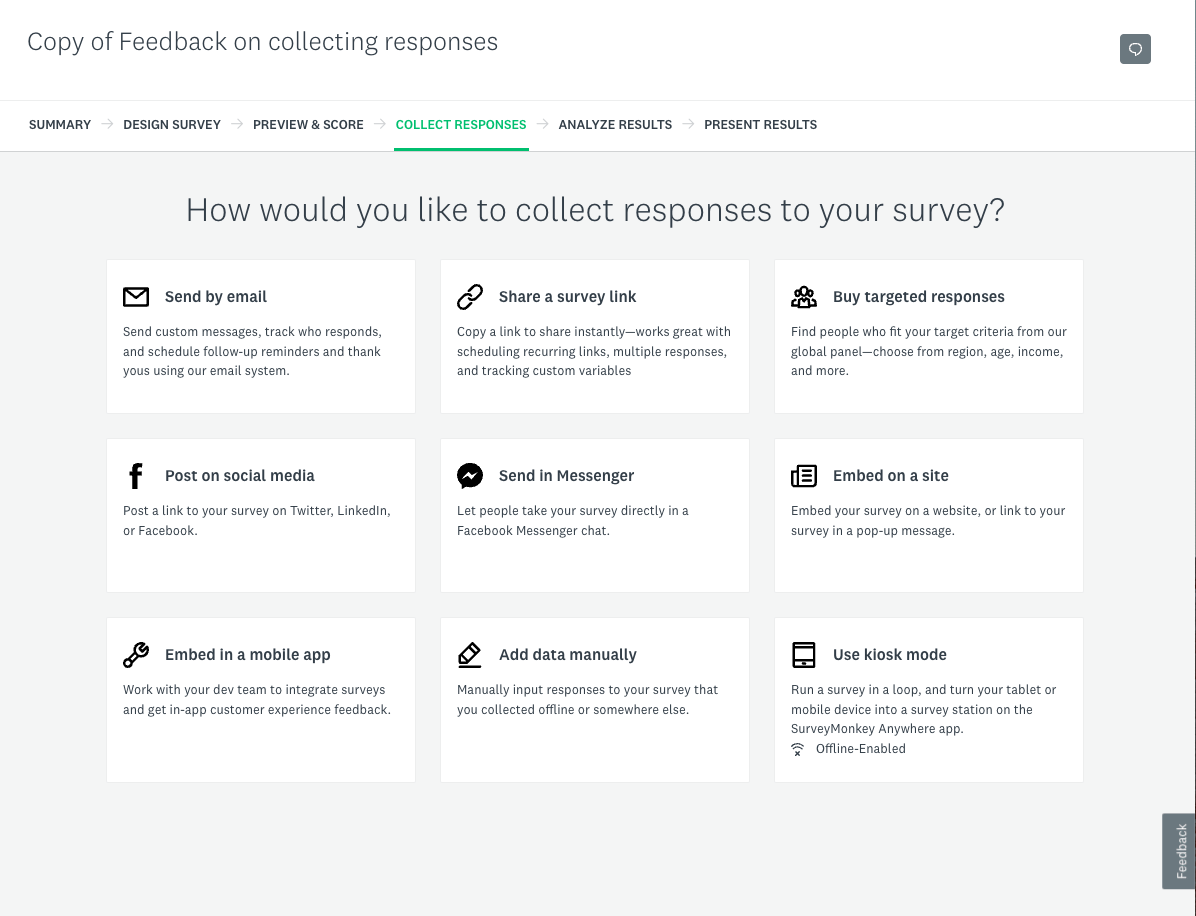Click the Offline-Enabled wifi icon
1196x916 pixels.
click(798, 749)
